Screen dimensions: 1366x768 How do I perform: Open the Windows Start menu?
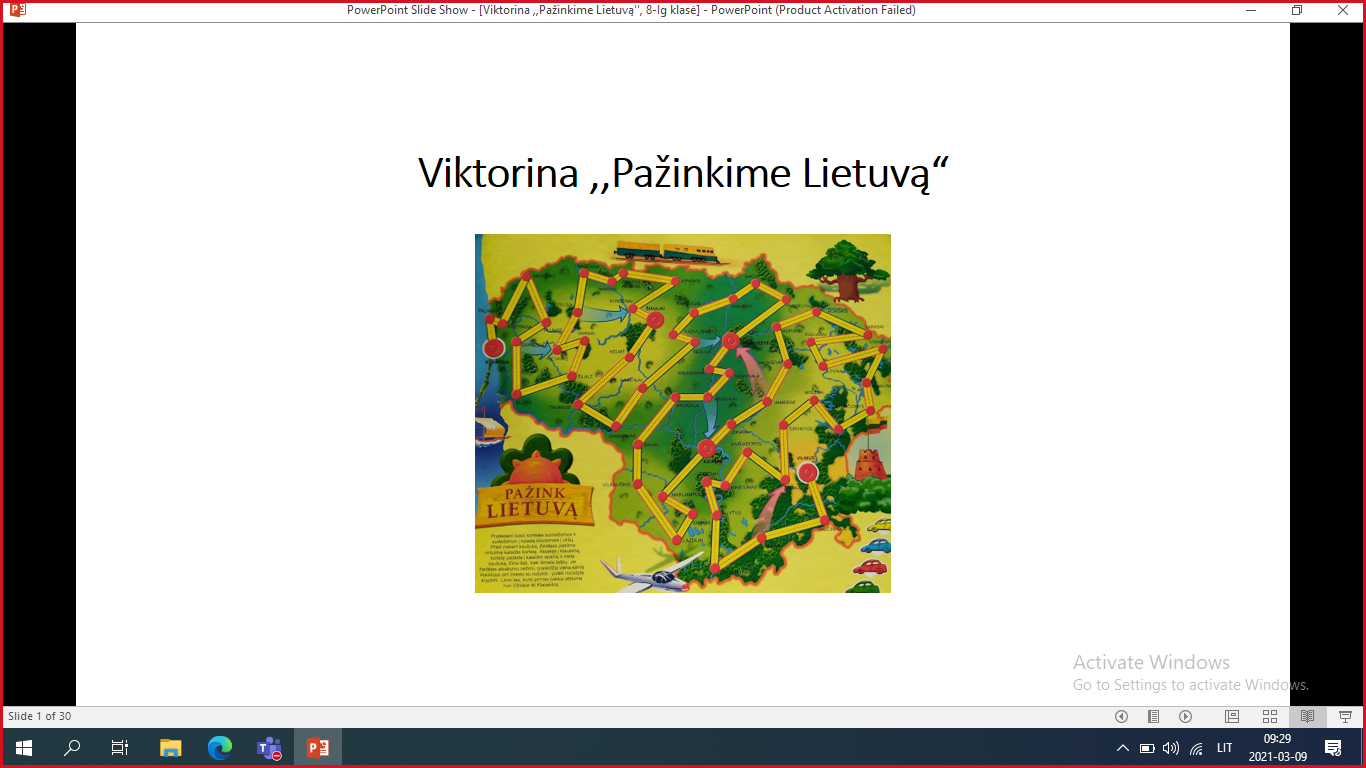[24, 747]
